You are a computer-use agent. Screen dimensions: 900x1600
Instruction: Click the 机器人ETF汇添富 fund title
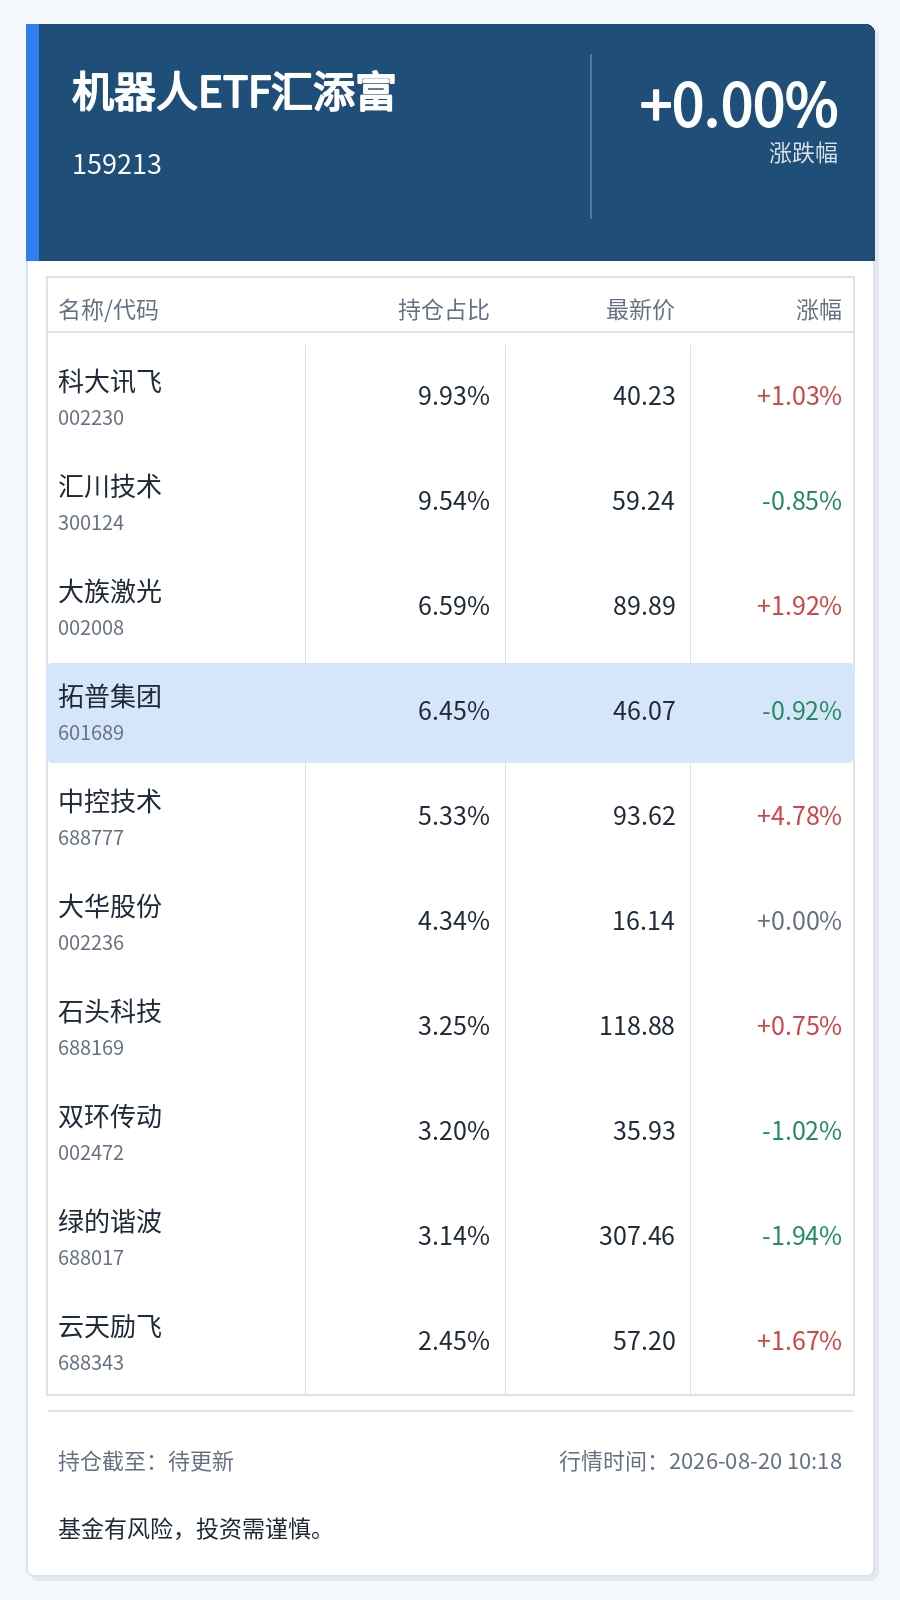(234, 92)
